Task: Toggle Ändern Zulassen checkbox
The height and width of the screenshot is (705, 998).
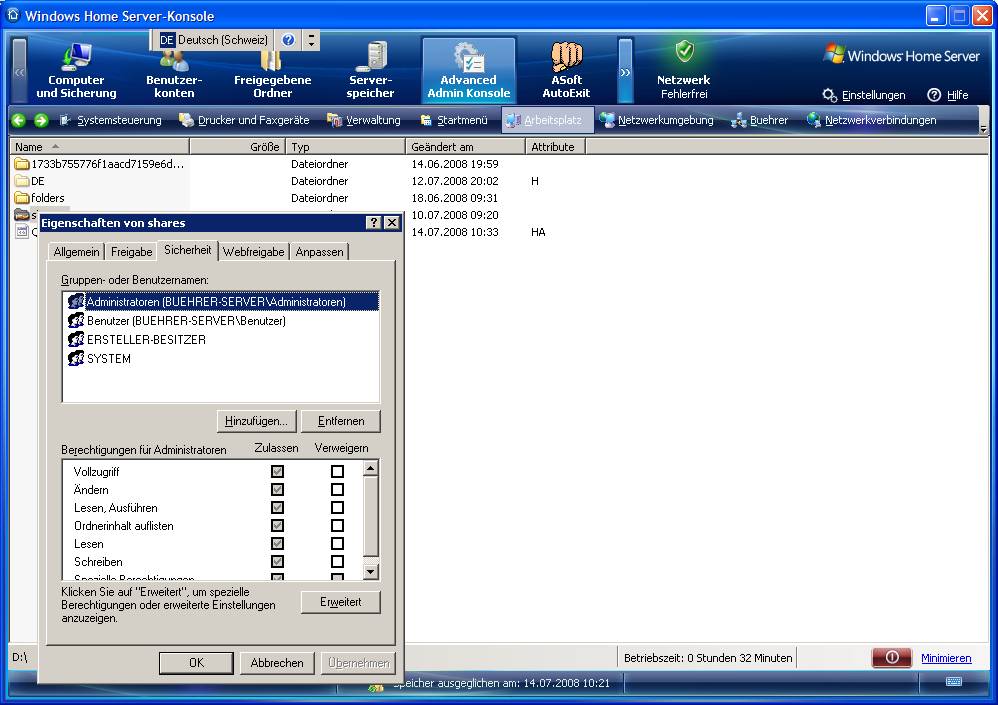Action: [x=277, y=489]
